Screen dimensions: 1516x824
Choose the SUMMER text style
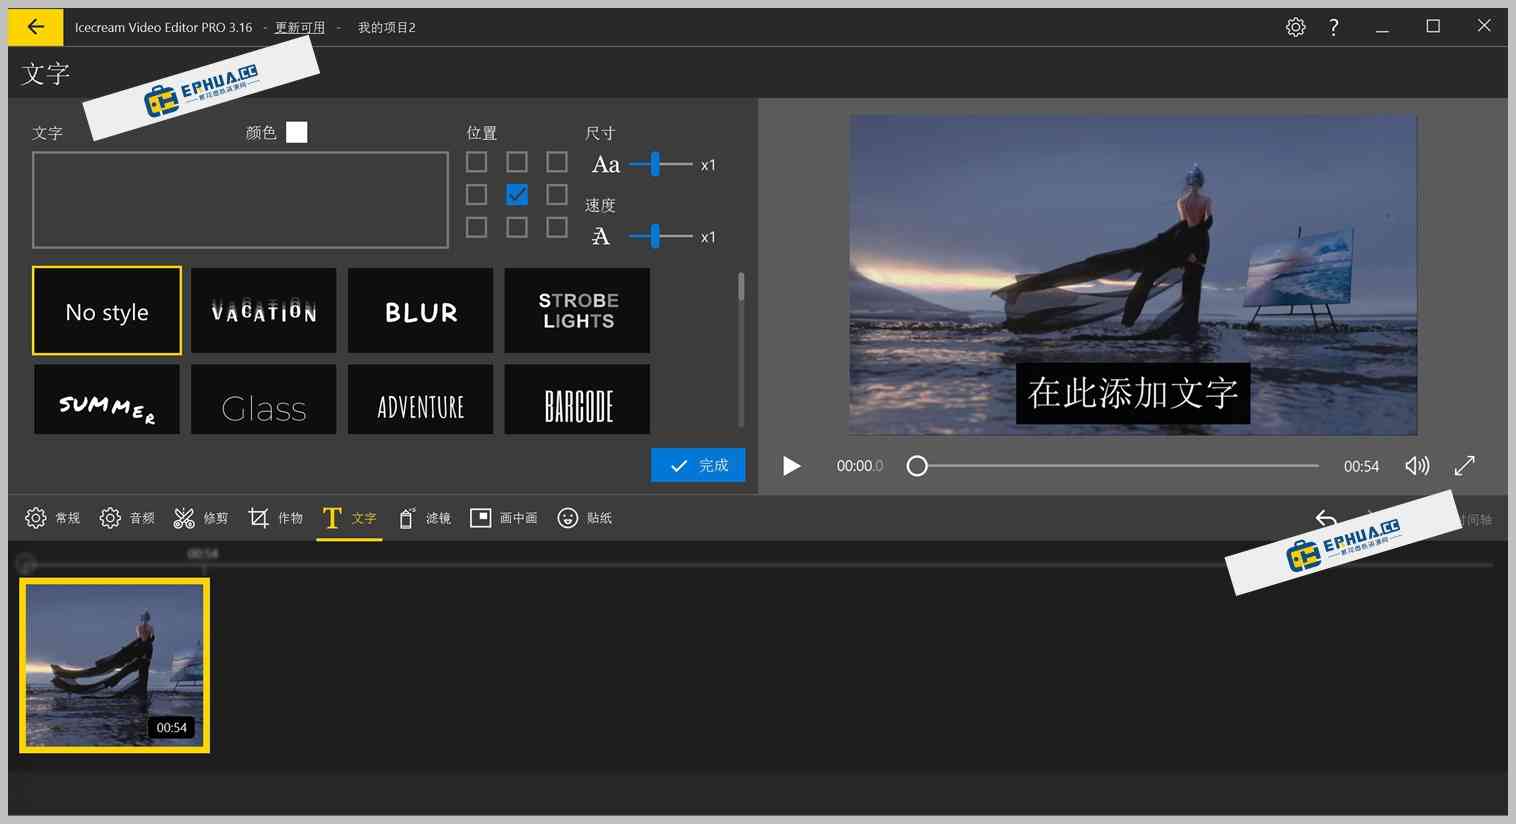(107, 399)
